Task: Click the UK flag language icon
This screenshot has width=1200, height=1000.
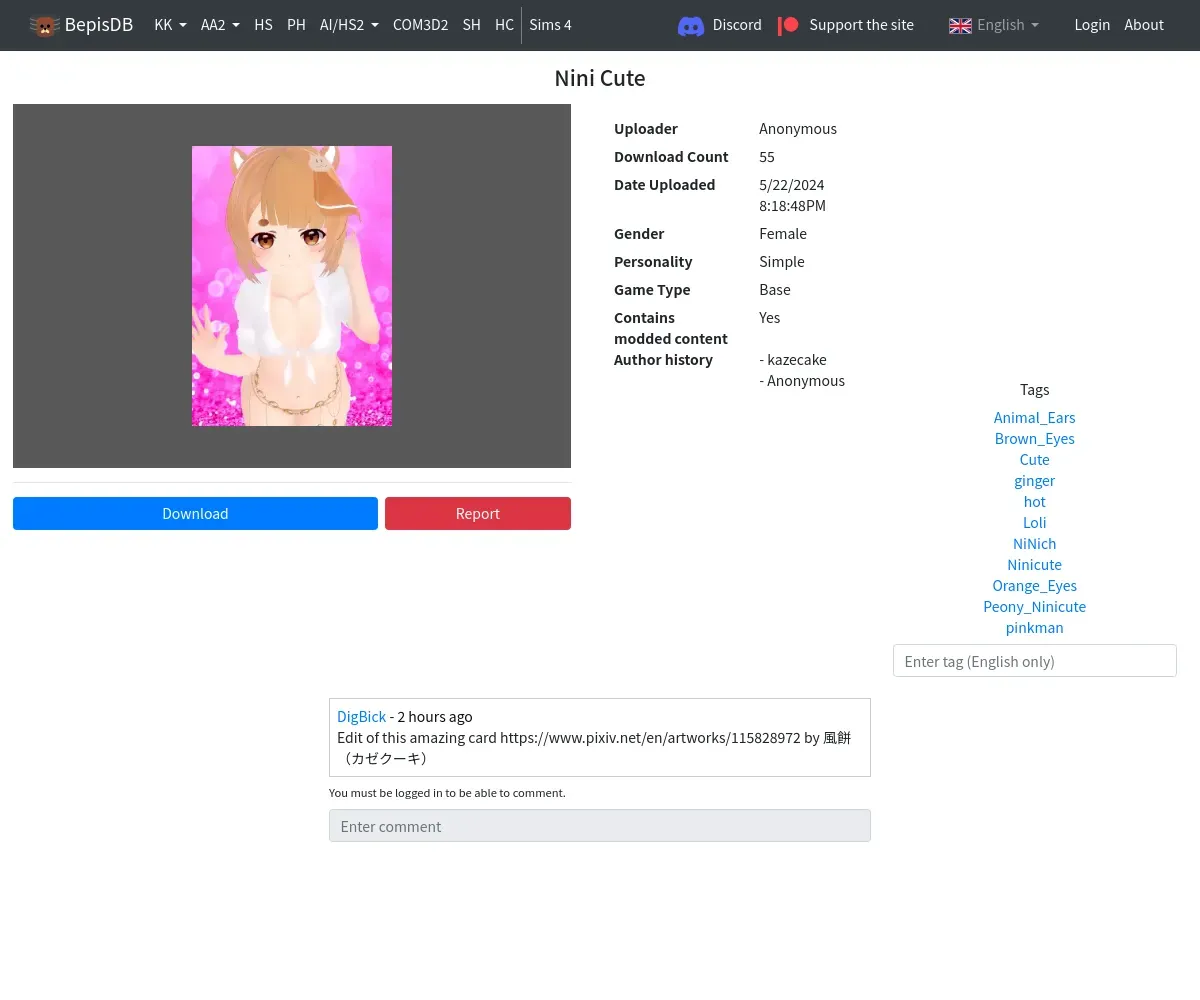Action: click(x=960, y=26)
